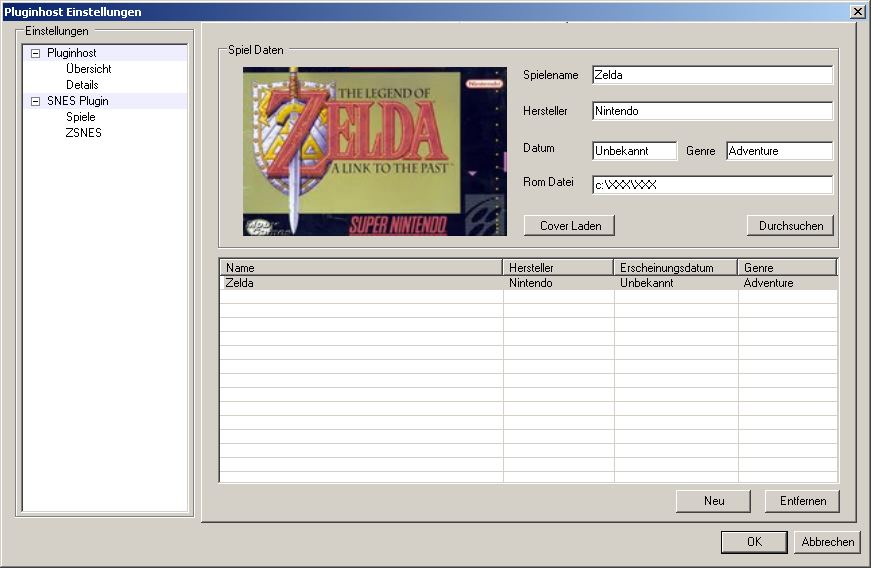871x568 pixels.
Task: Click the Entfernen button
Action: pyautogui.click(x=802, y=501)
